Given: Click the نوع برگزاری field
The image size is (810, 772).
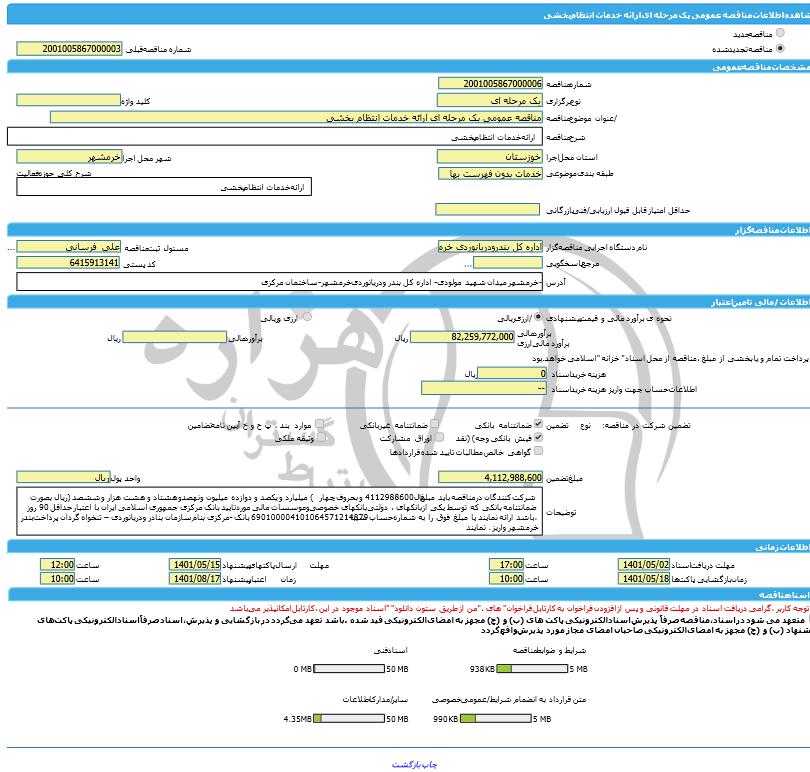Looking at the screenshot, I should pos(490,102).
